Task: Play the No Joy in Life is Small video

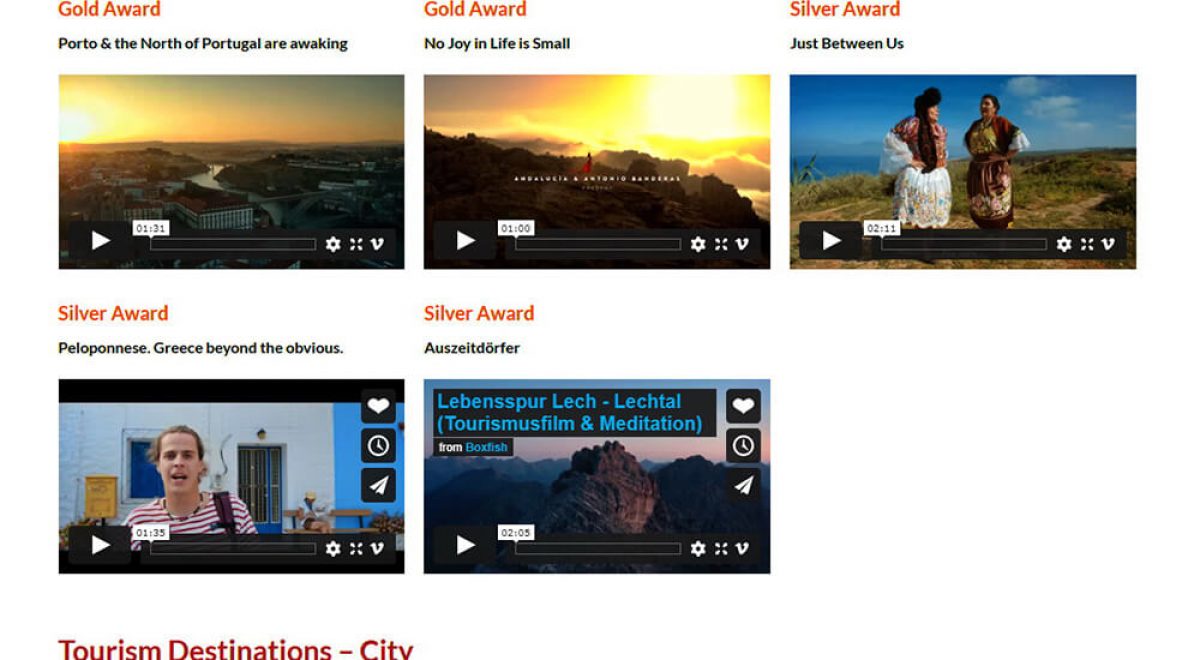Action: click(x=465, y=241)
